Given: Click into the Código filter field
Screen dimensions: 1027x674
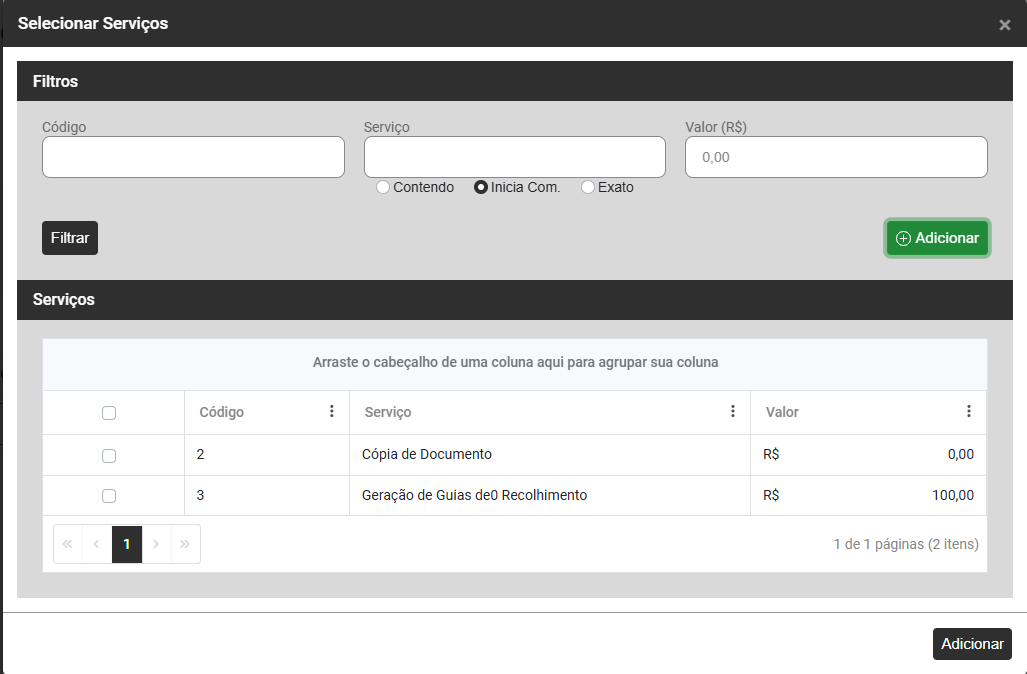Looking at the screenshot, I should [x=193, y=157].
